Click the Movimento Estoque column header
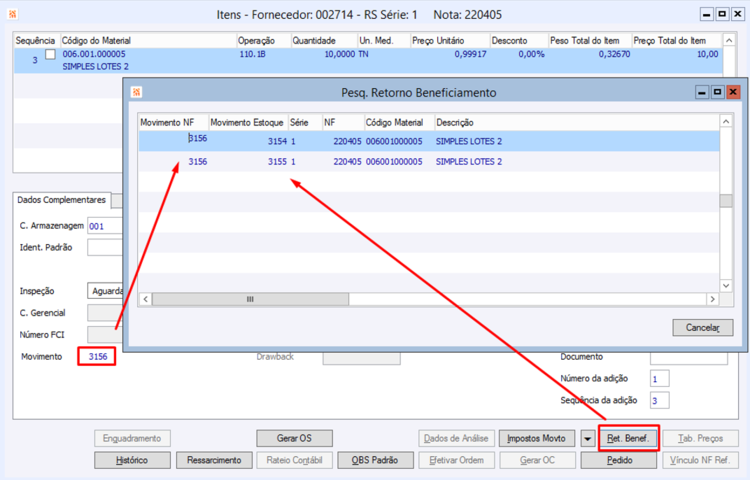The height and width of the screenshot is (480, 750). [x=248, y=122]
